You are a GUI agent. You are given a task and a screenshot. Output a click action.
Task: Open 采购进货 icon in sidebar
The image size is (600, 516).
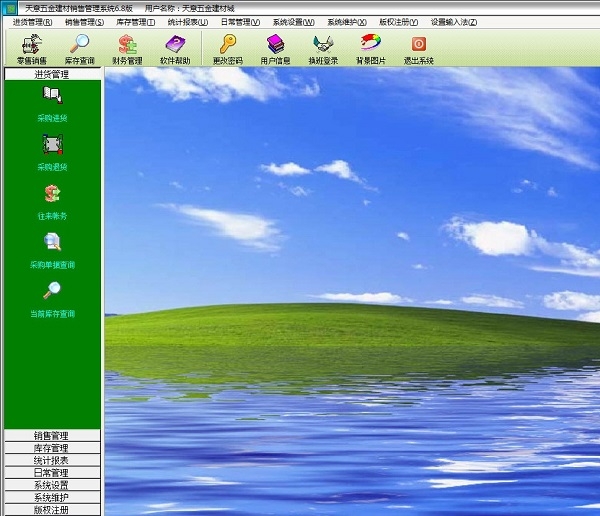point(52,95)
